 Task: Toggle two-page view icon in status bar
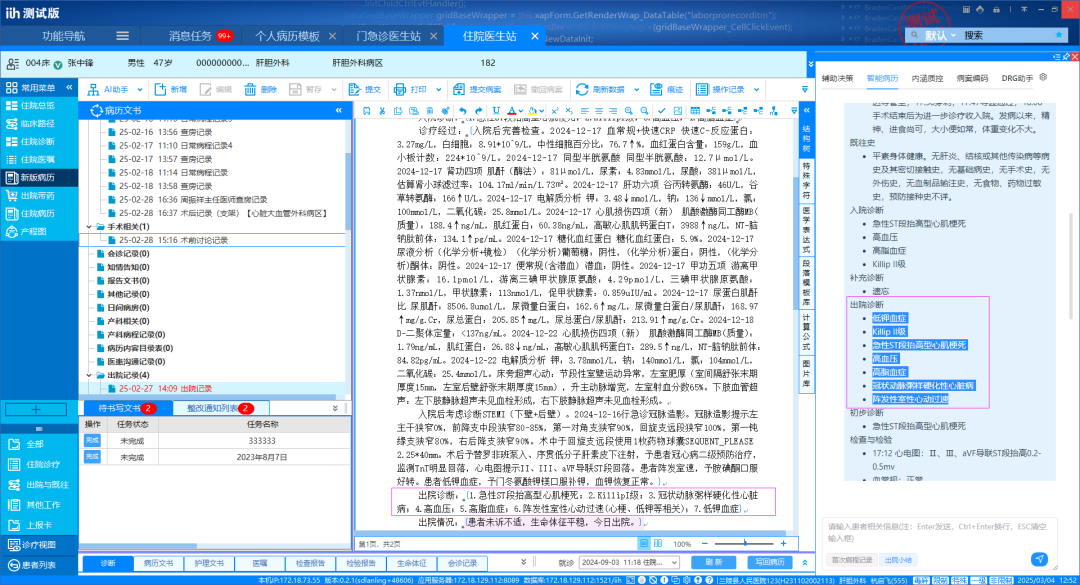pyautogui.click(x=658, y=544)
